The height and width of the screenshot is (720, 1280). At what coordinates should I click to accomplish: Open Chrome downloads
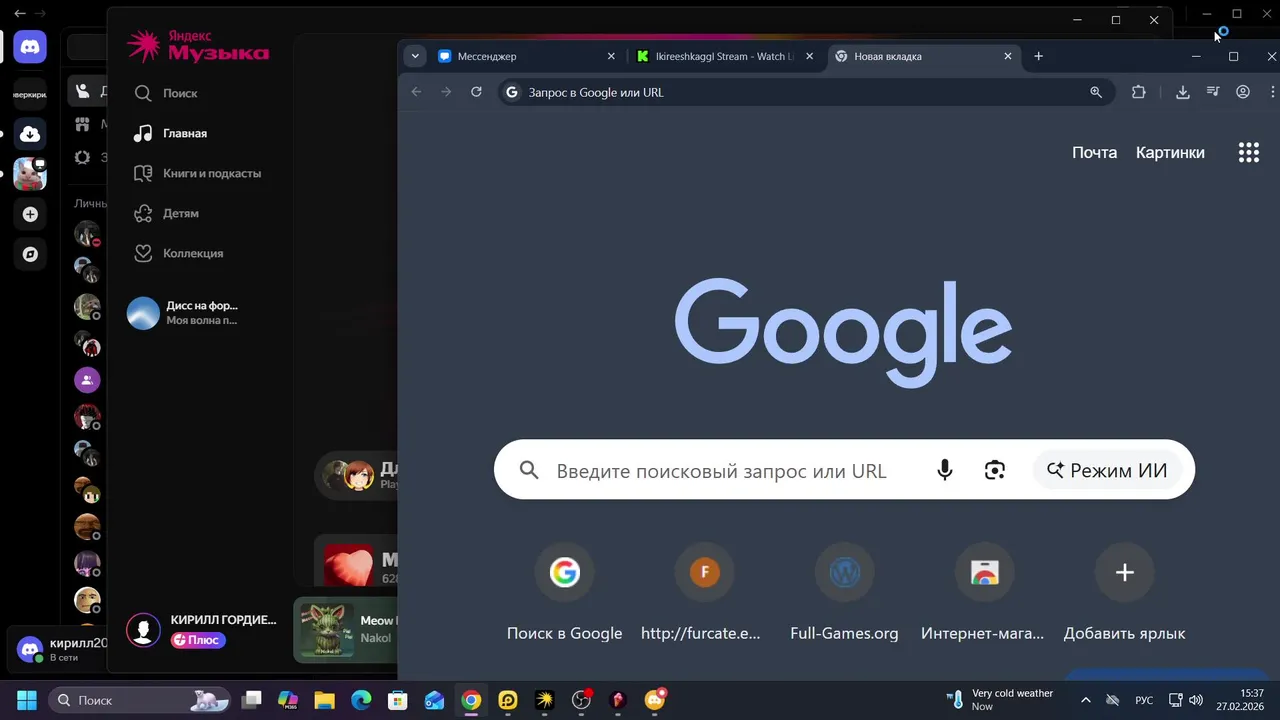click(x=1183, y=92)
